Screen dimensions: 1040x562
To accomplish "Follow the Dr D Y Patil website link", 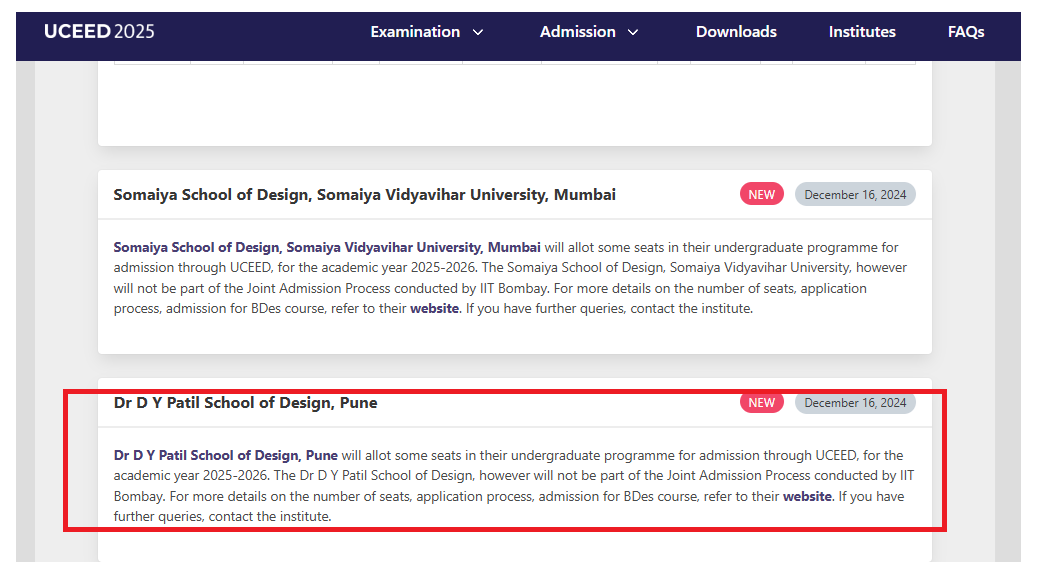I will click(807, 496).
